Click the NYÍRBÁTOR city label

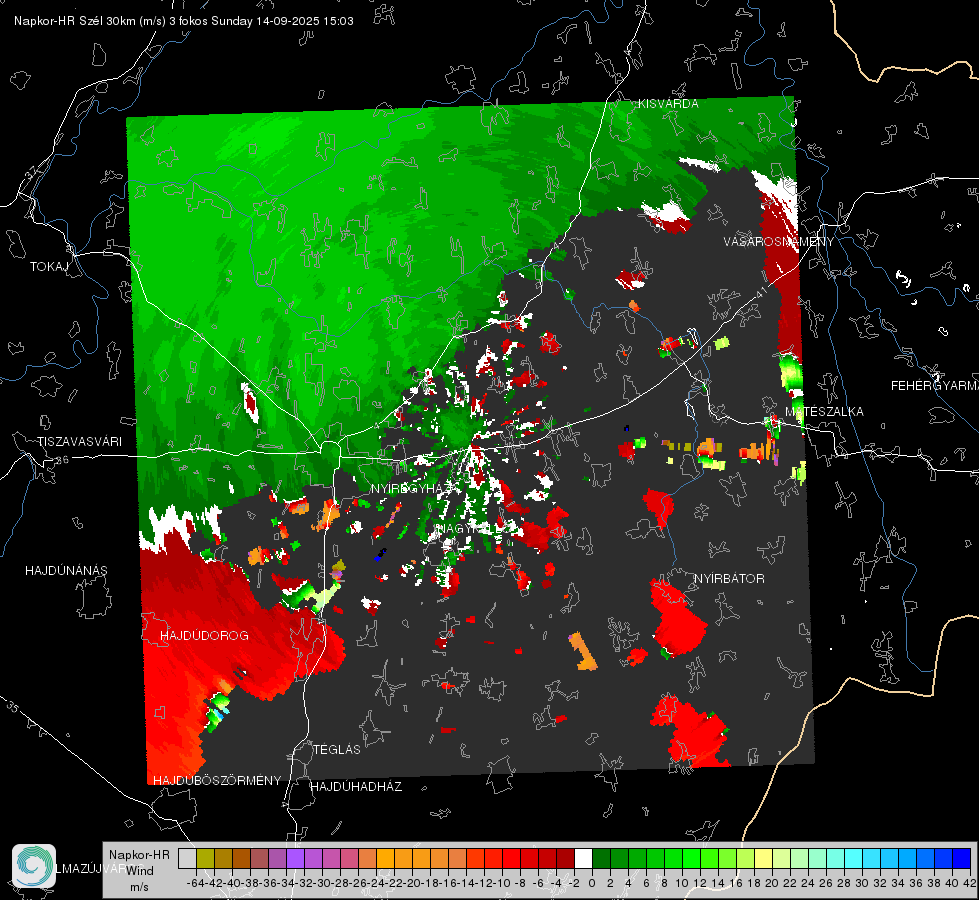(x=729, y=578)
